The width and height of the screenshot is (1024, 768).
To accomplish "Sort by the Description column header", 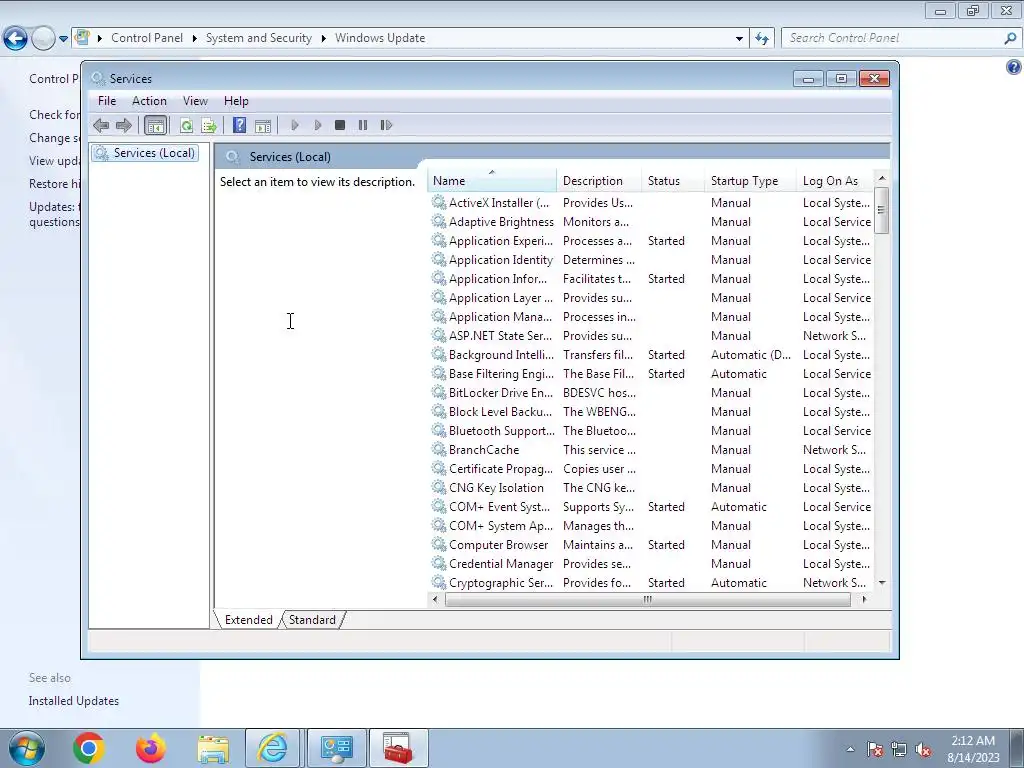I will 599,181.
